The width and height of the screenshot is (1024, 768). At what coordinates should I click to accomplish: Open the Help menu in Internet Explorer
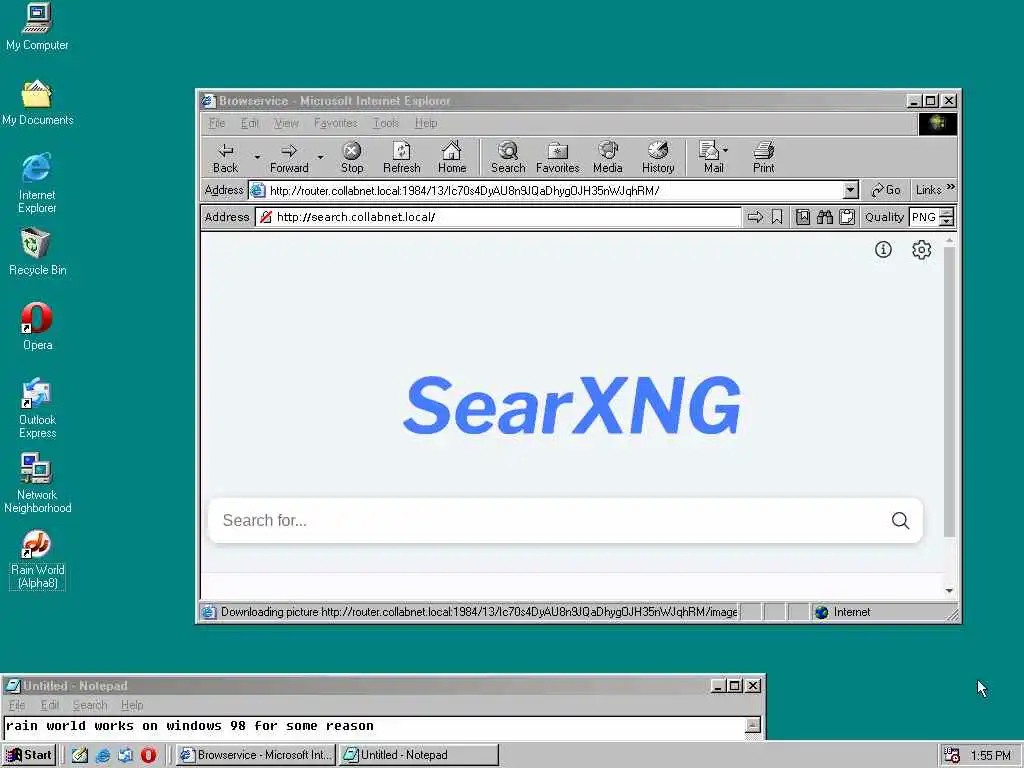coord(426,123)
